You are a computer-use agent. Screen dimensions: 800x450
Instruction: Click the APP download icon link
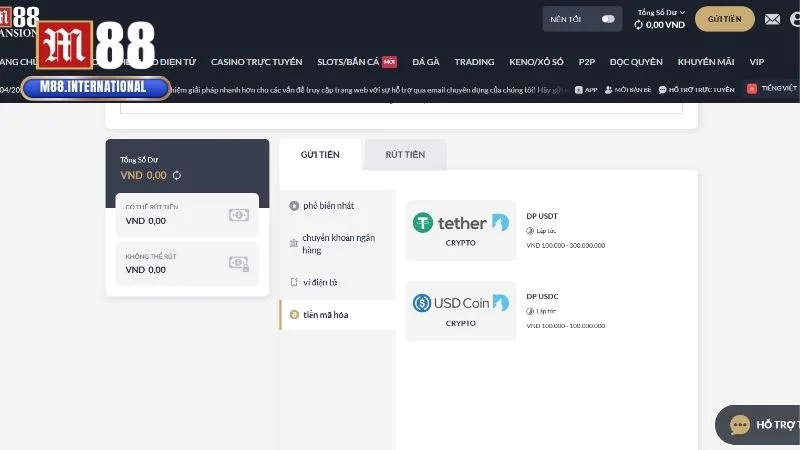click(586, 90)
